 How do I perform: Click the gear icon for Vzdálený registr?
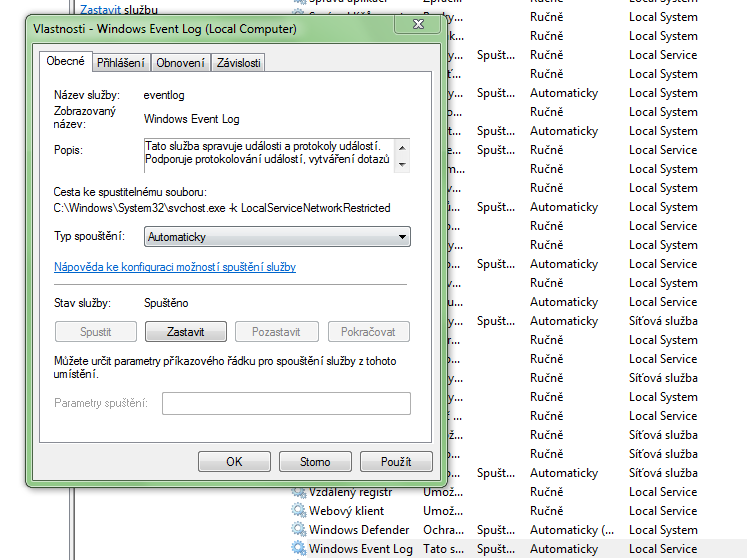(x=299, y=492)
